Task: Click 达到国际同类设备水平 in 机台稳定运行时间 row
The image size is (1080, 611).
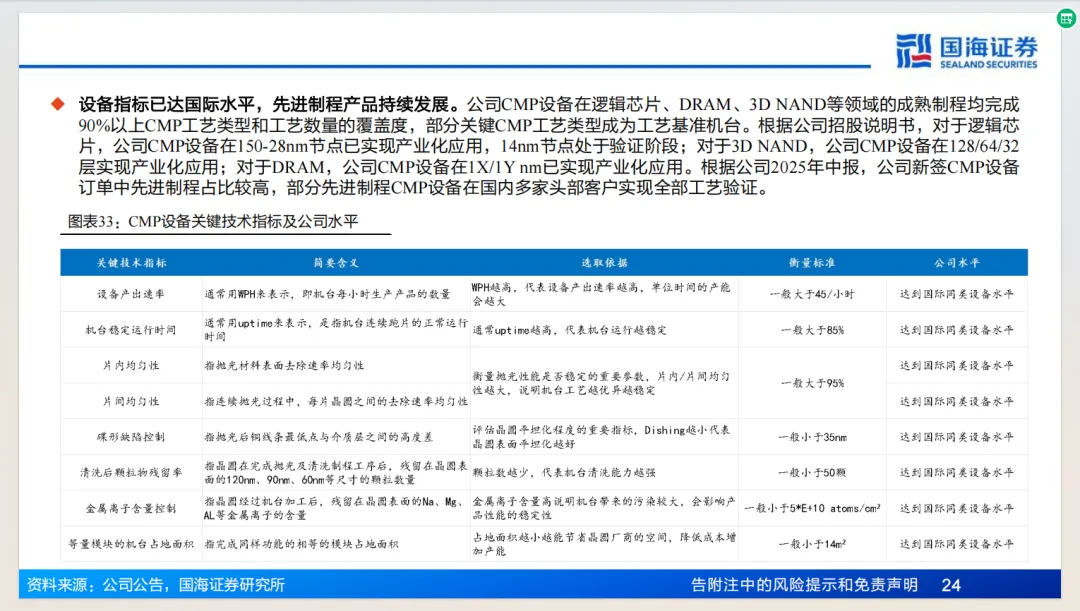Action: pos(957,330)
